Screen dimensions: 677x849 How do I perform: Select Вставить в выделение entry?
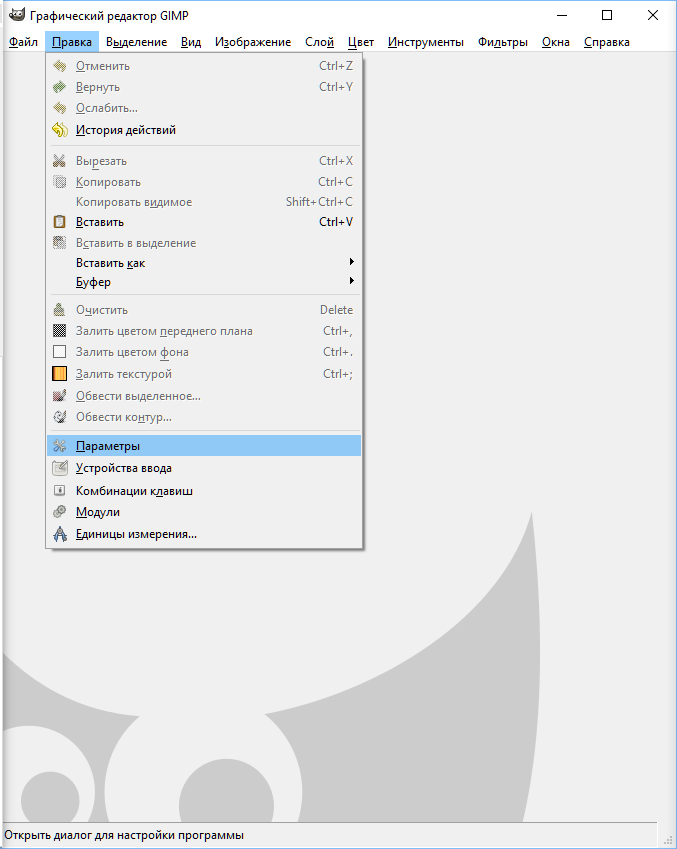204,243
